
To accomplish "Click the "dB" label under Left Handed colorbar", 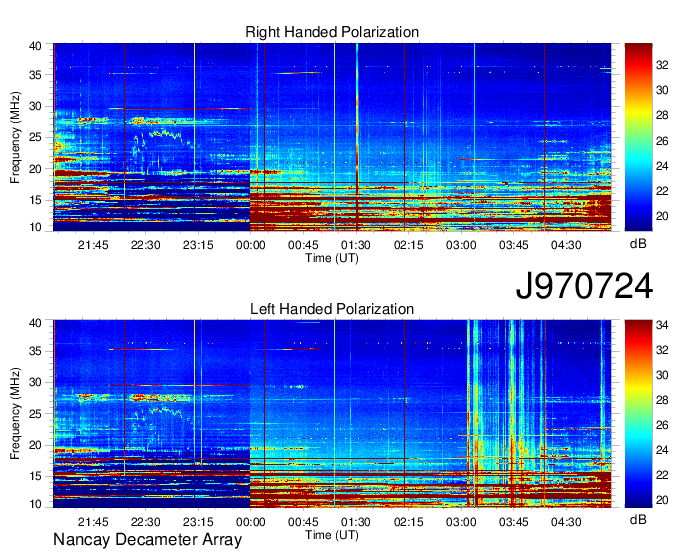I will point(638,520).
